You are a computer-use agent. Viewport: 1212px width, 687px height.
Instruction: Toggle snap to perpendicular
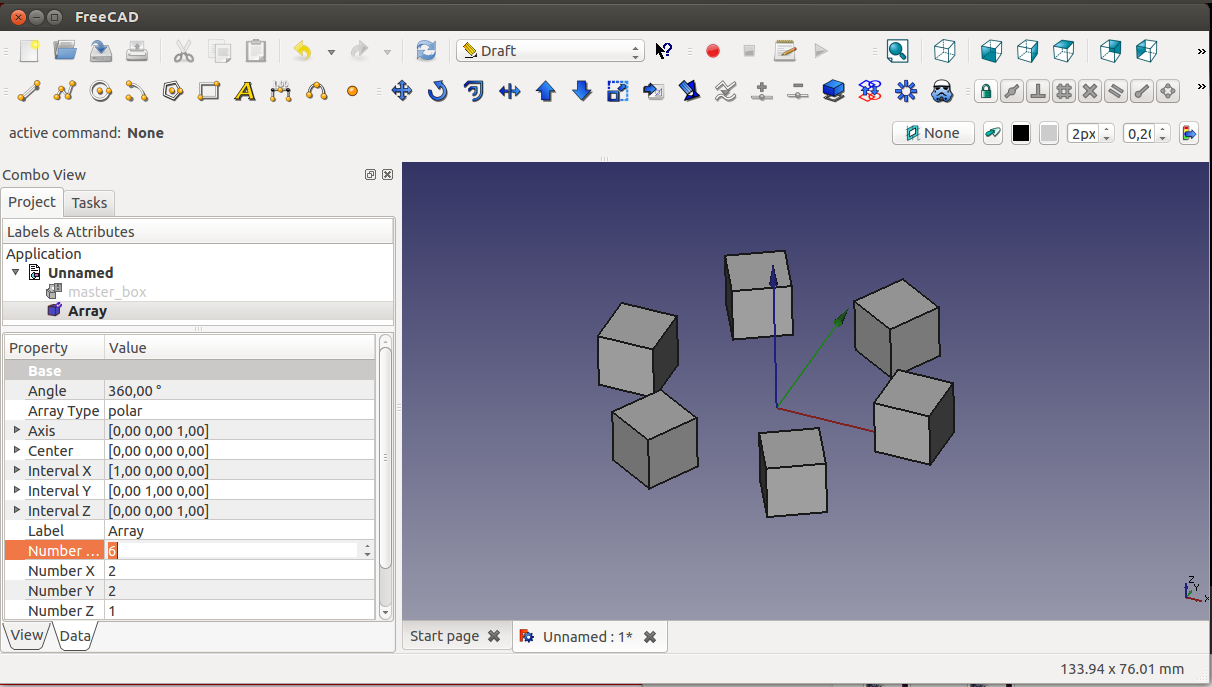(1038, 92)
